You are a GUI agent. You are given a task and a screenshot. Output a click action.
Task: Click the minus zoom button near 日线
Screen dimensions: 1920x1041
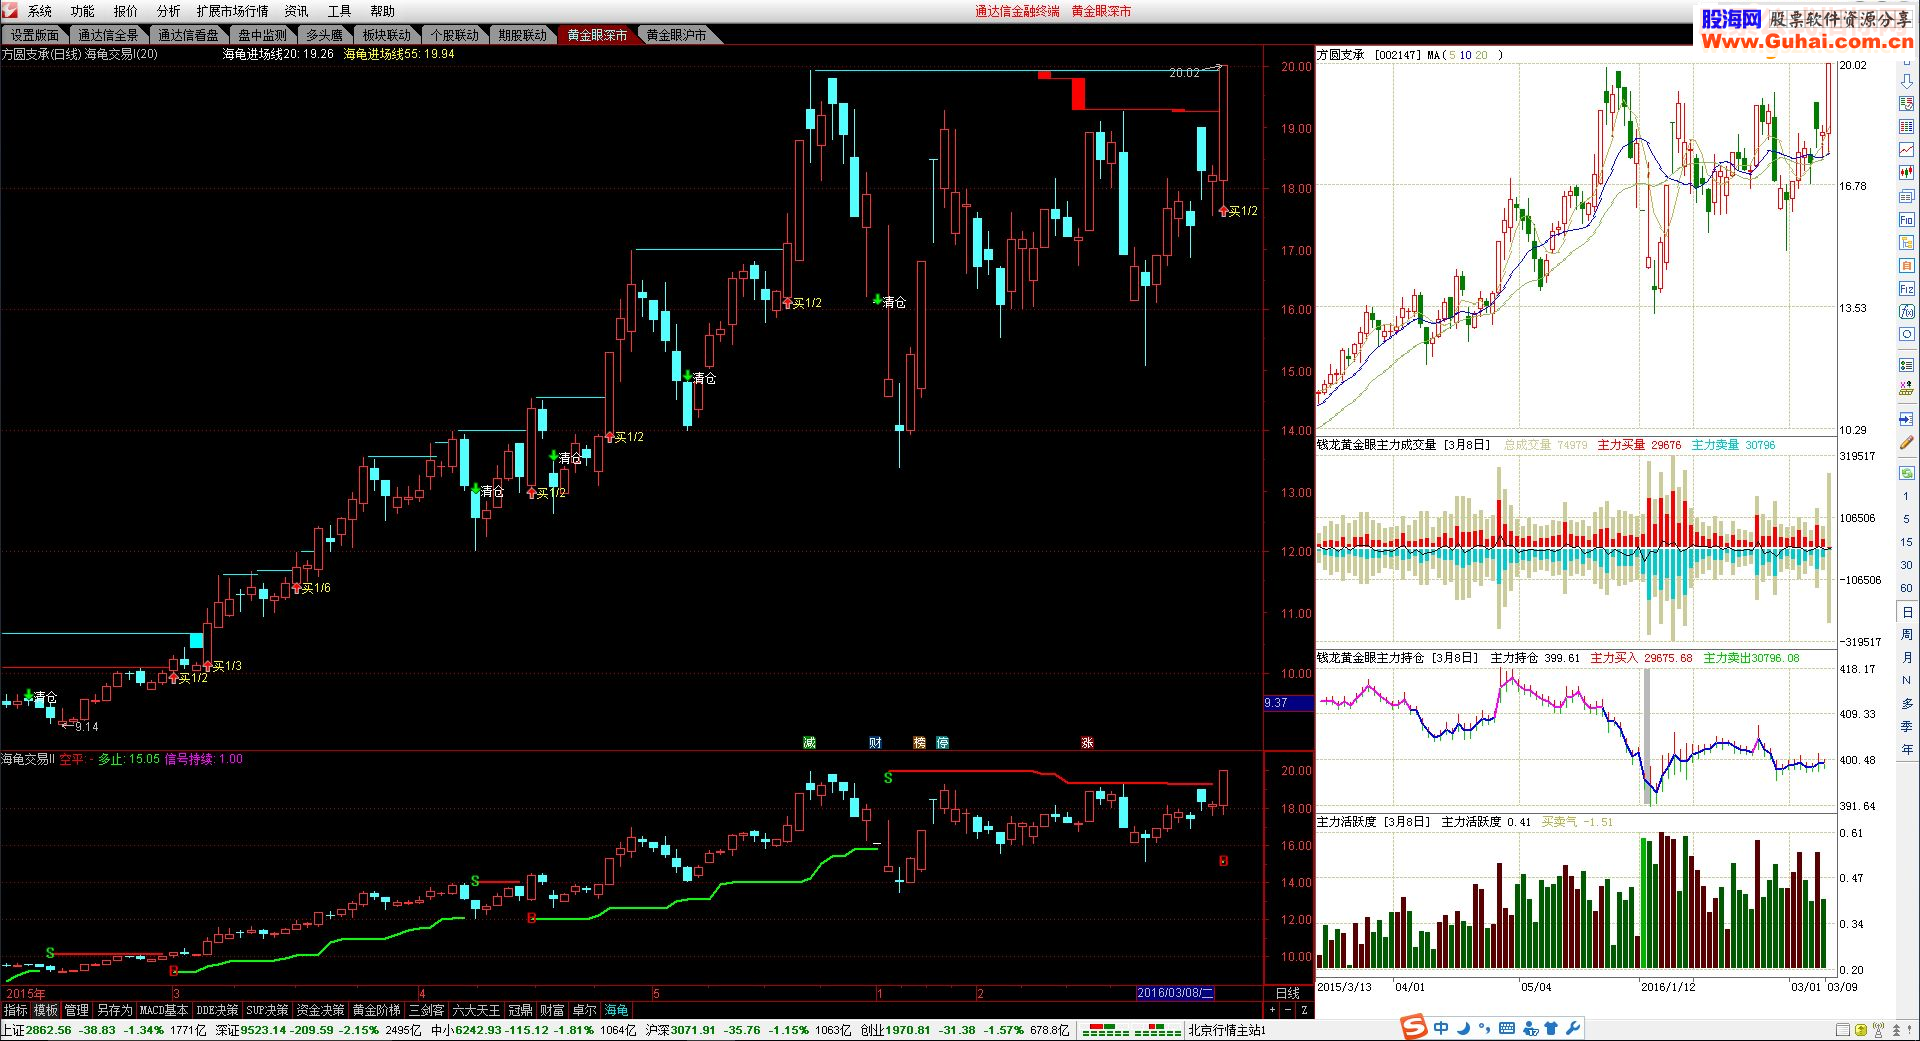1288,1010
